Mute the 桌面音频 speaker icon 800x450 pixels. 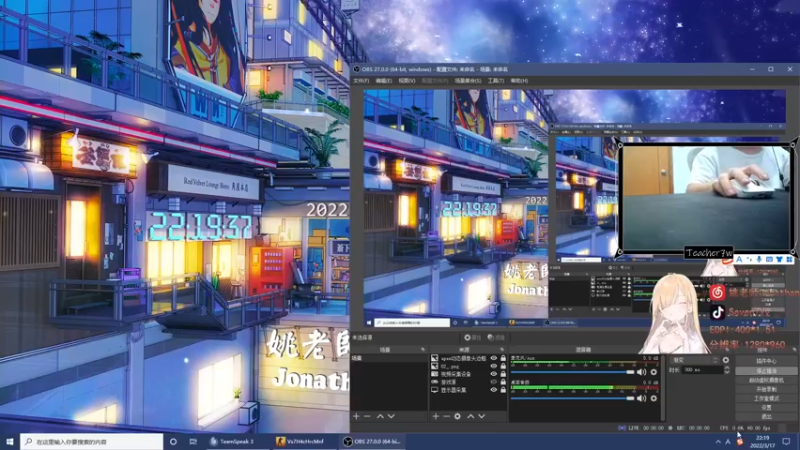coord(641,398)
